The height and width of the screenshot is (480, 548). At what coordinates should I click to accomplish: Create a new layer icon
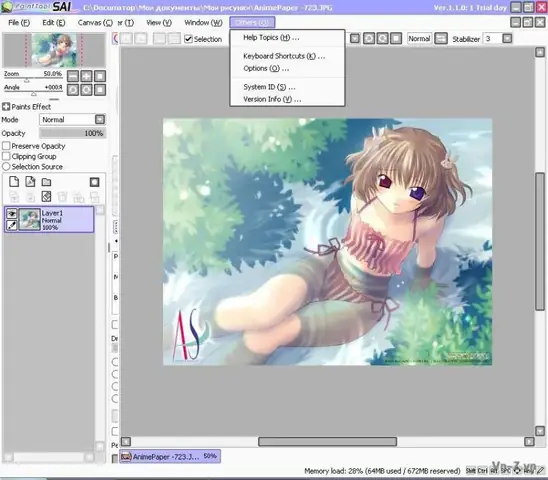(x=14, y=182)
